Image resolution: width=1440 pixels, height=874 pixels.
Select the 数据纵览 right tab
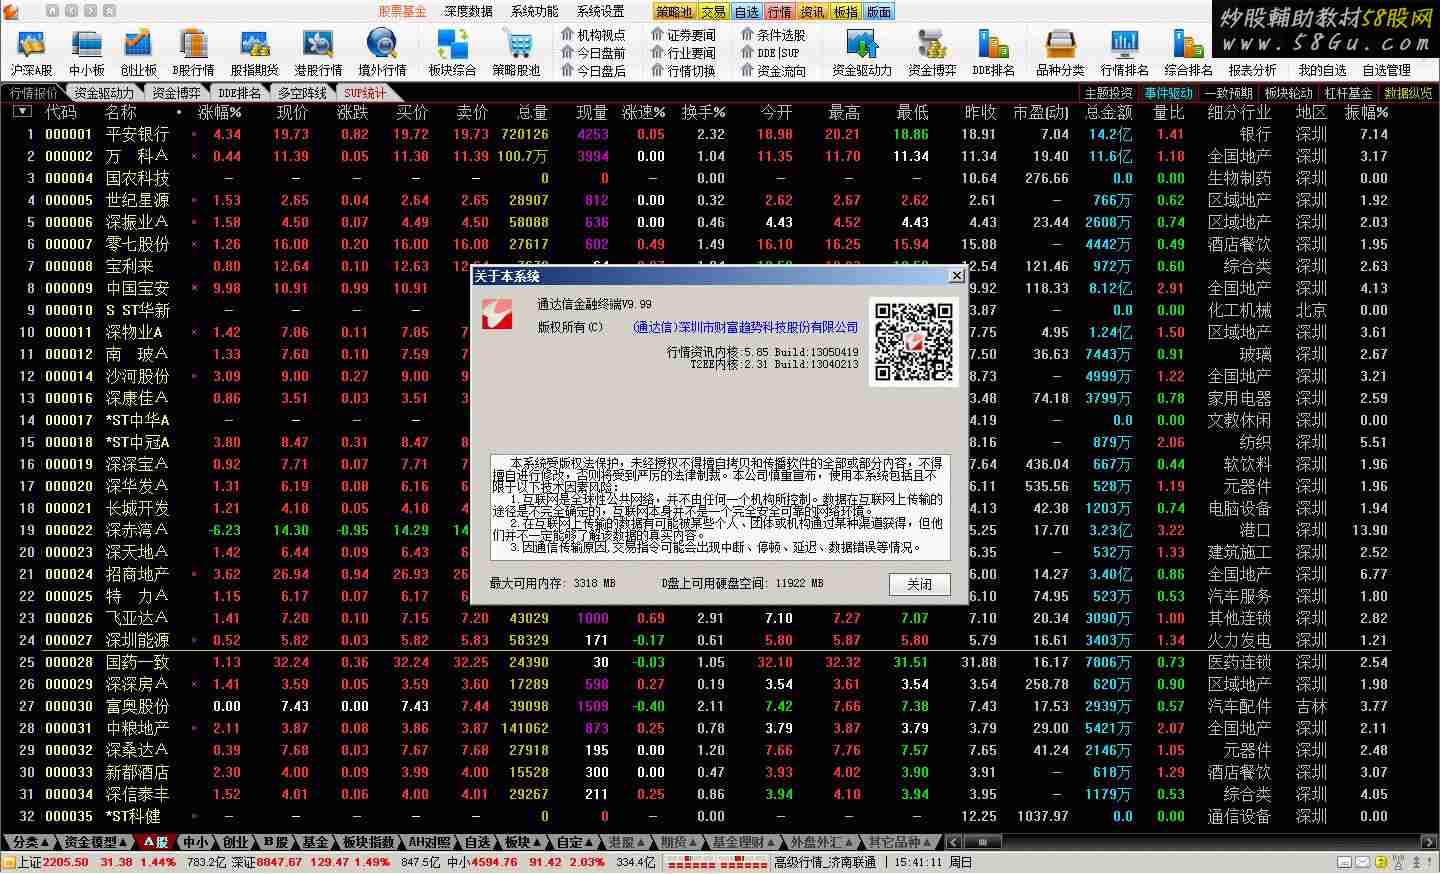pyautogui.click(x=1408, y=93)
